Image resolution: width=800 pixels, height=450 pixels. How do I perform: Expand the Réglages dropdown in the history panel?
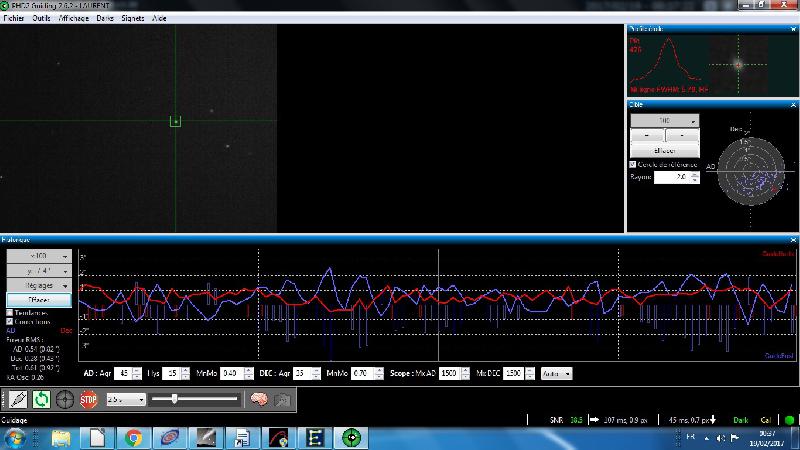39,285
